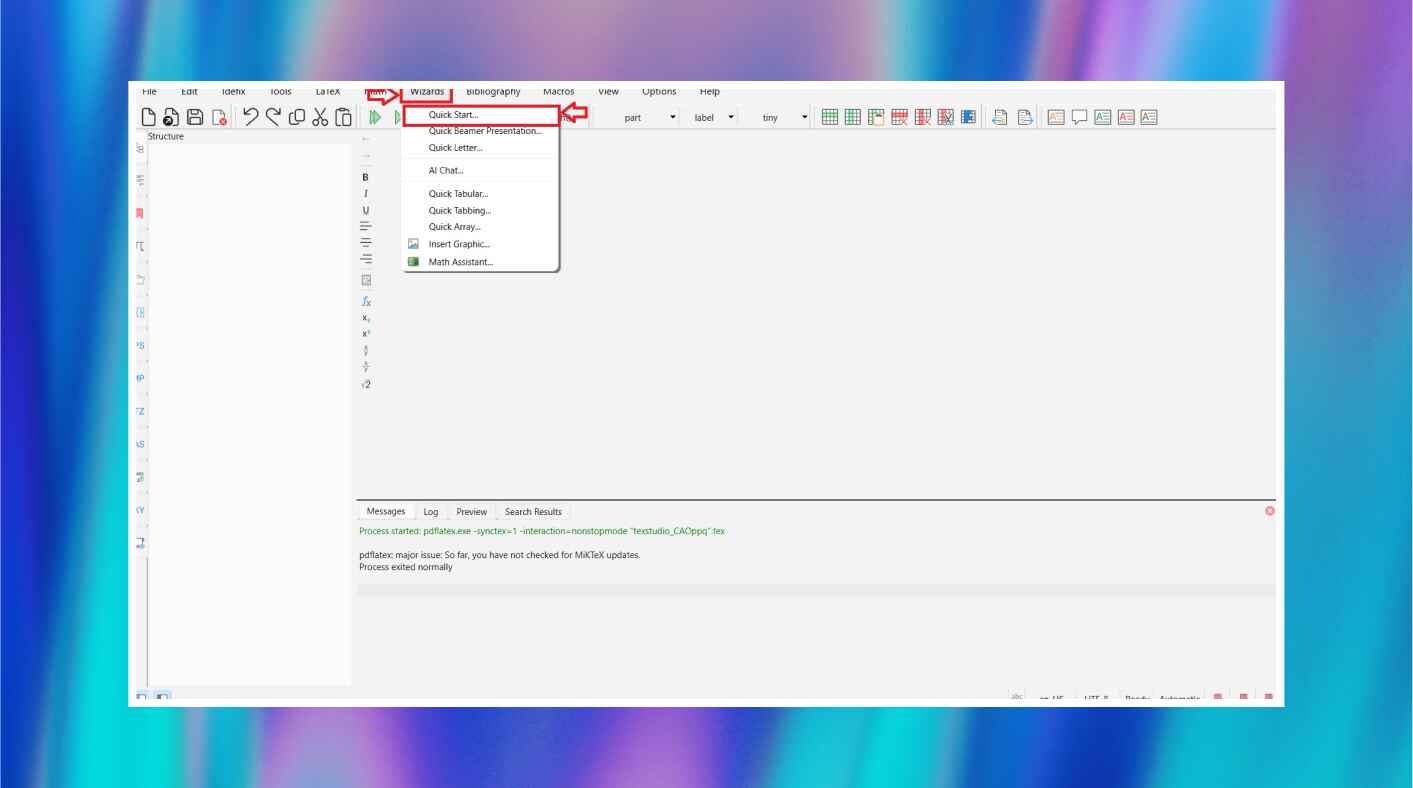Image resolution: width=1413 pixels, height=788 pixels.
Task: Open the View menu
Action: [x=608, y=91]
